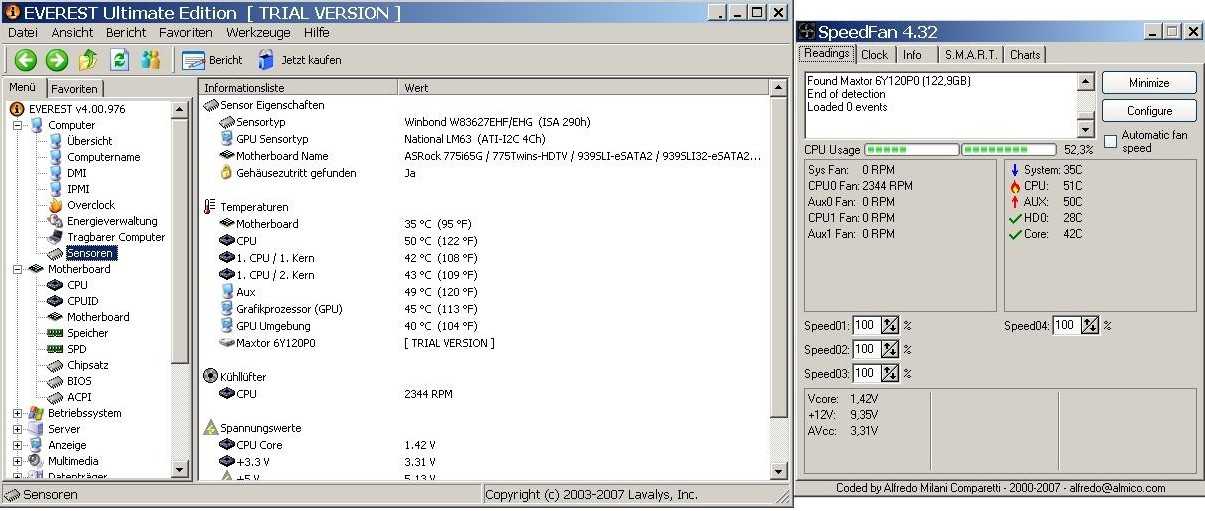Expand the Anzeige tree node

tap(17, 445)
